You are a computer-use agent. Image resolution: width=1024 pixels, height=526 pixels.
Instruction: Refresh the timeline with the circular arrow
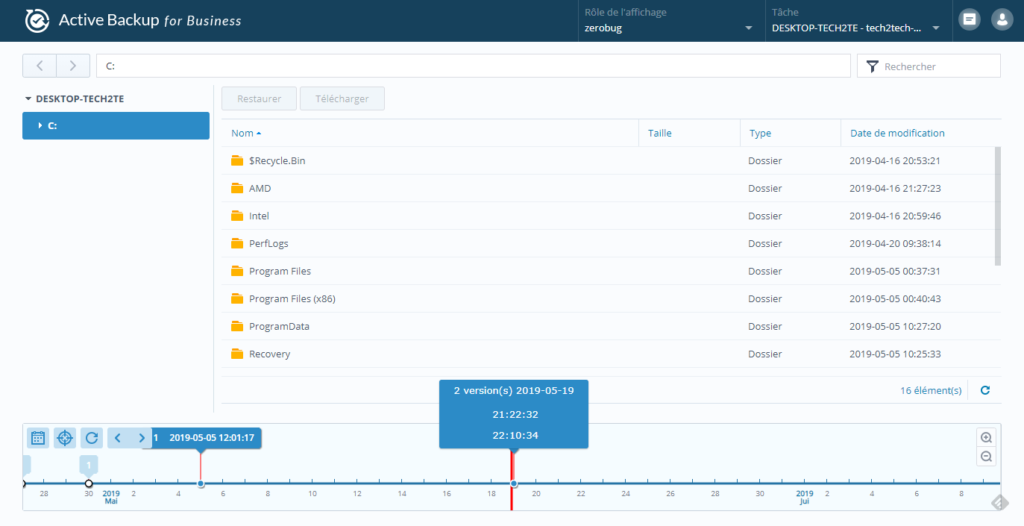pyautogui.click(x=91, y=438)
